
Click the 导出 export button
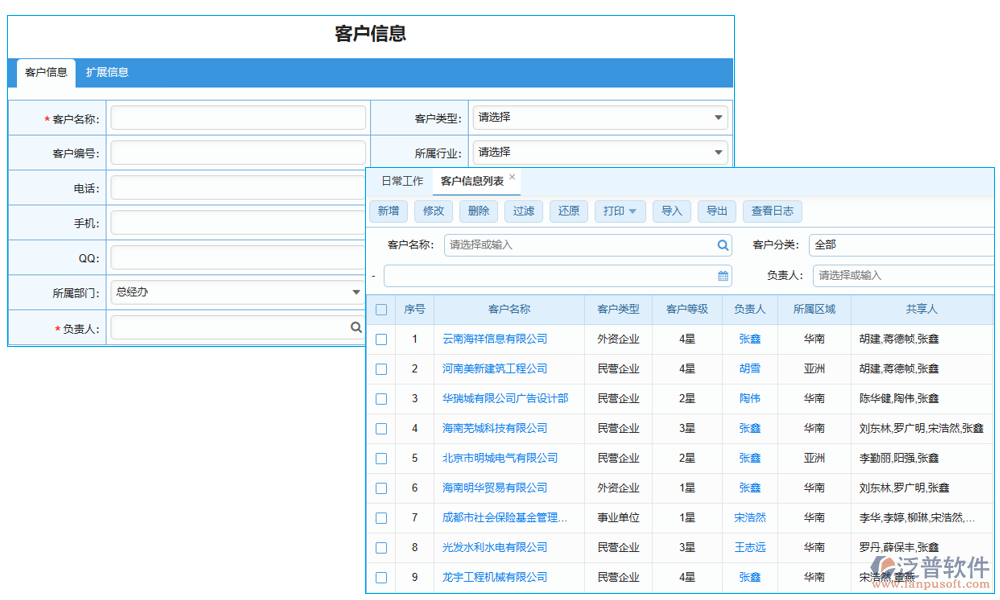click(717, 211)
